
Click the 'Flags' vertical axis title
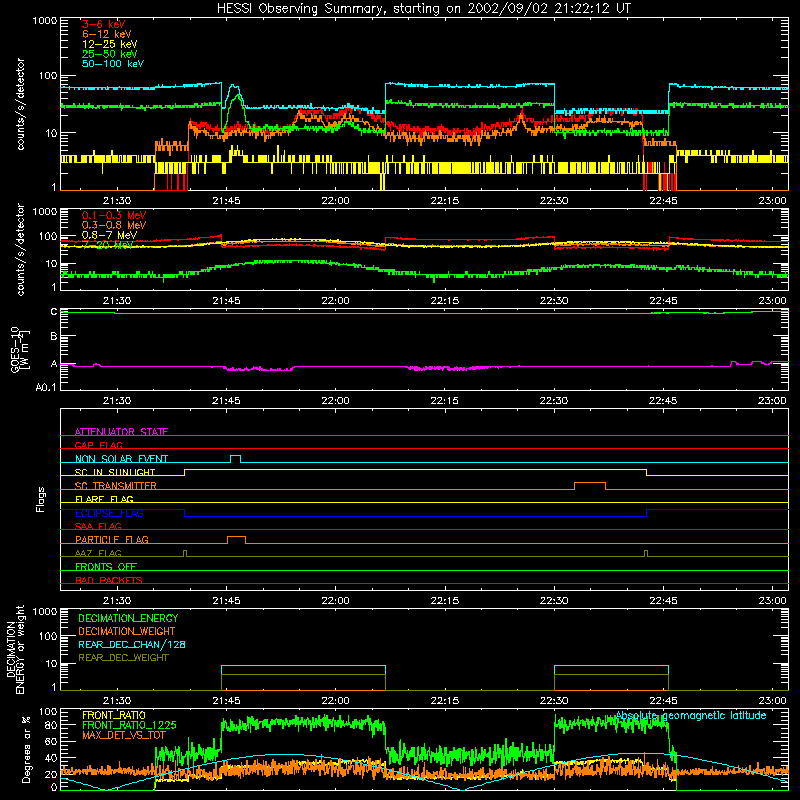coord(40,499)
